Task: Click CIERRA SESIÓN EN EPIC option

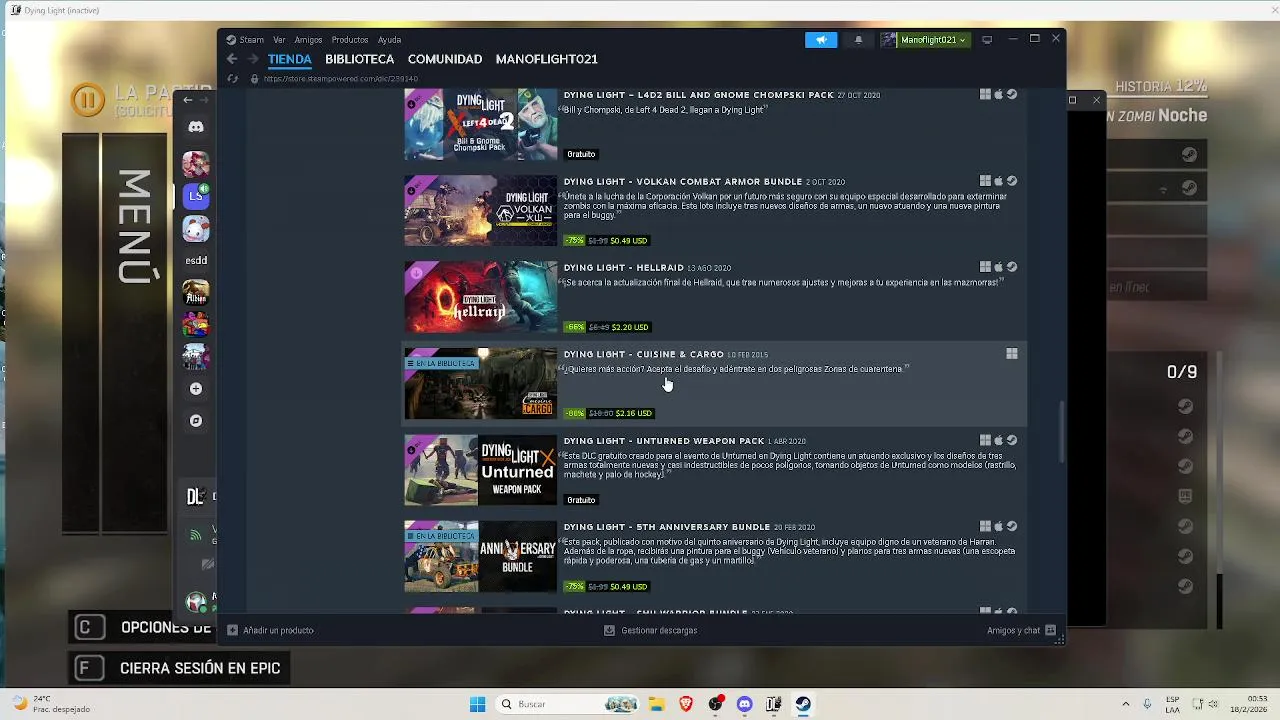Action: coord(180,668)
